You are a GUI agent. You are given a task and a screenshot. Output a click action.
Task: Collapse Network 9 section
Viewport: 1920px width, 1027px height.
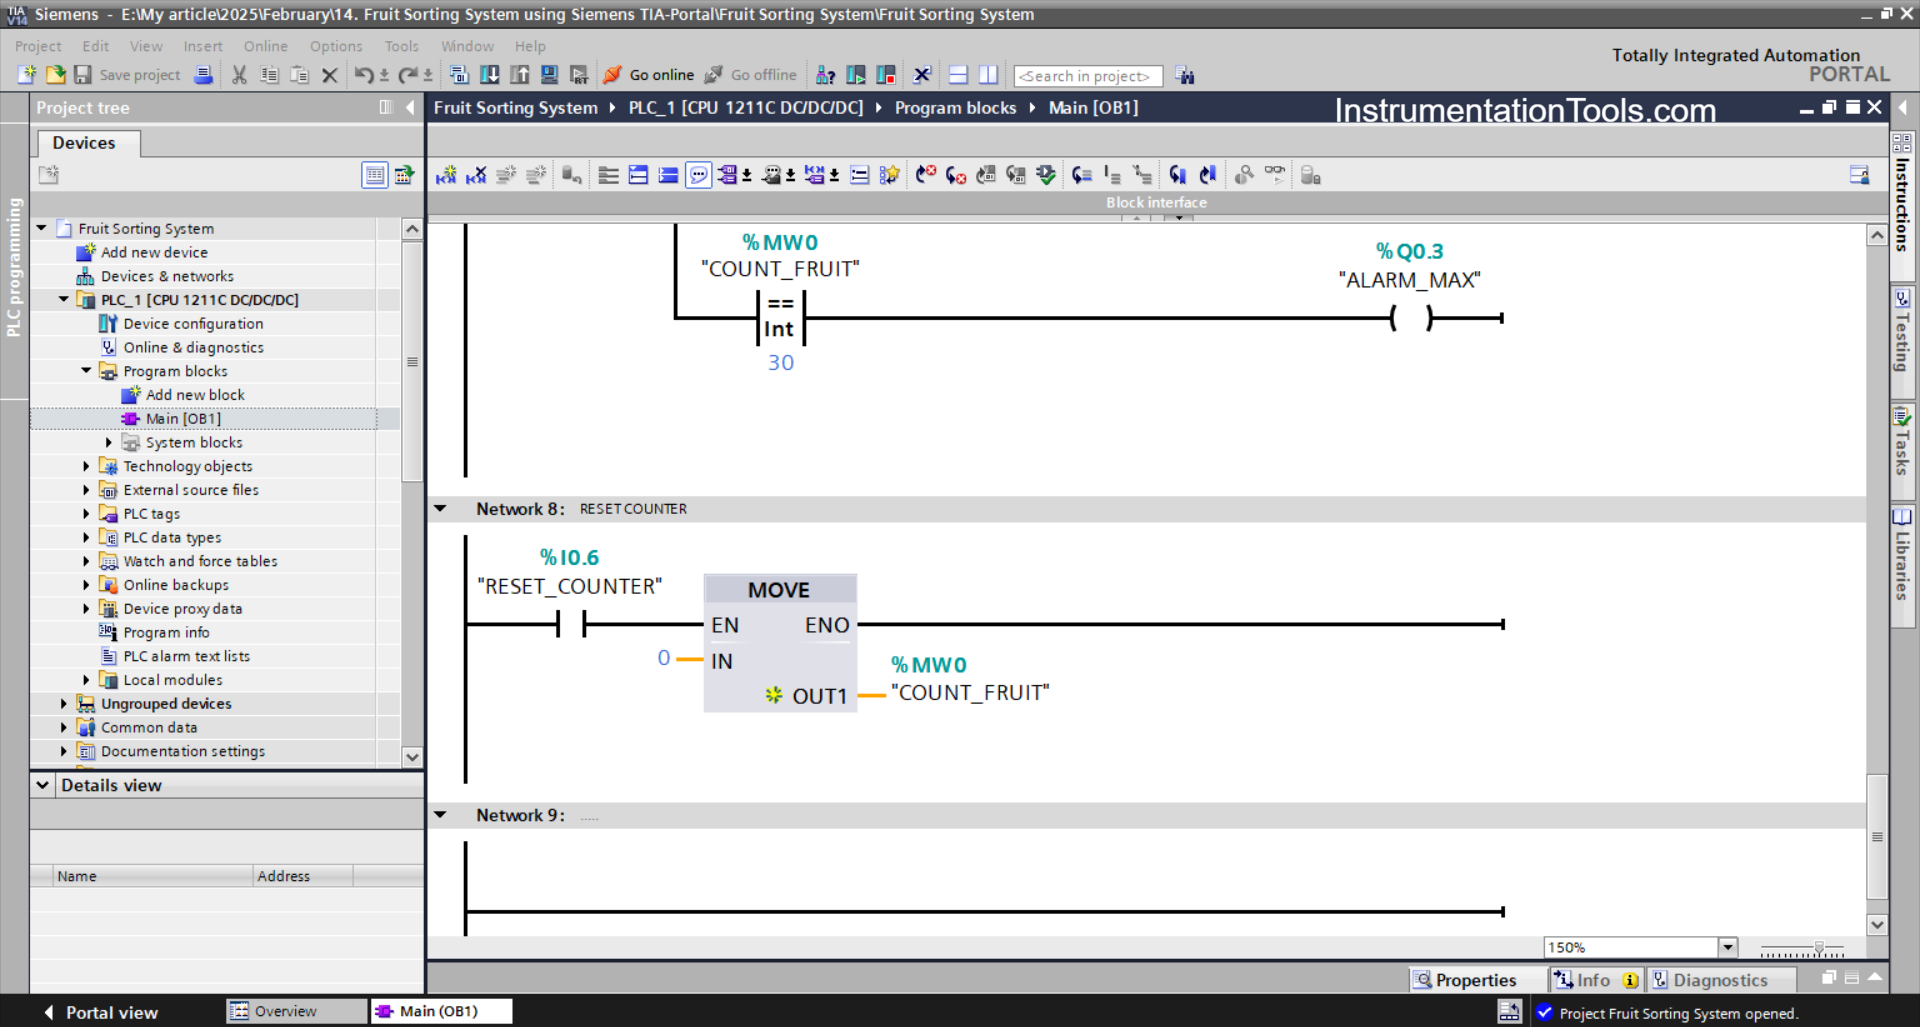tap(440, 815)
